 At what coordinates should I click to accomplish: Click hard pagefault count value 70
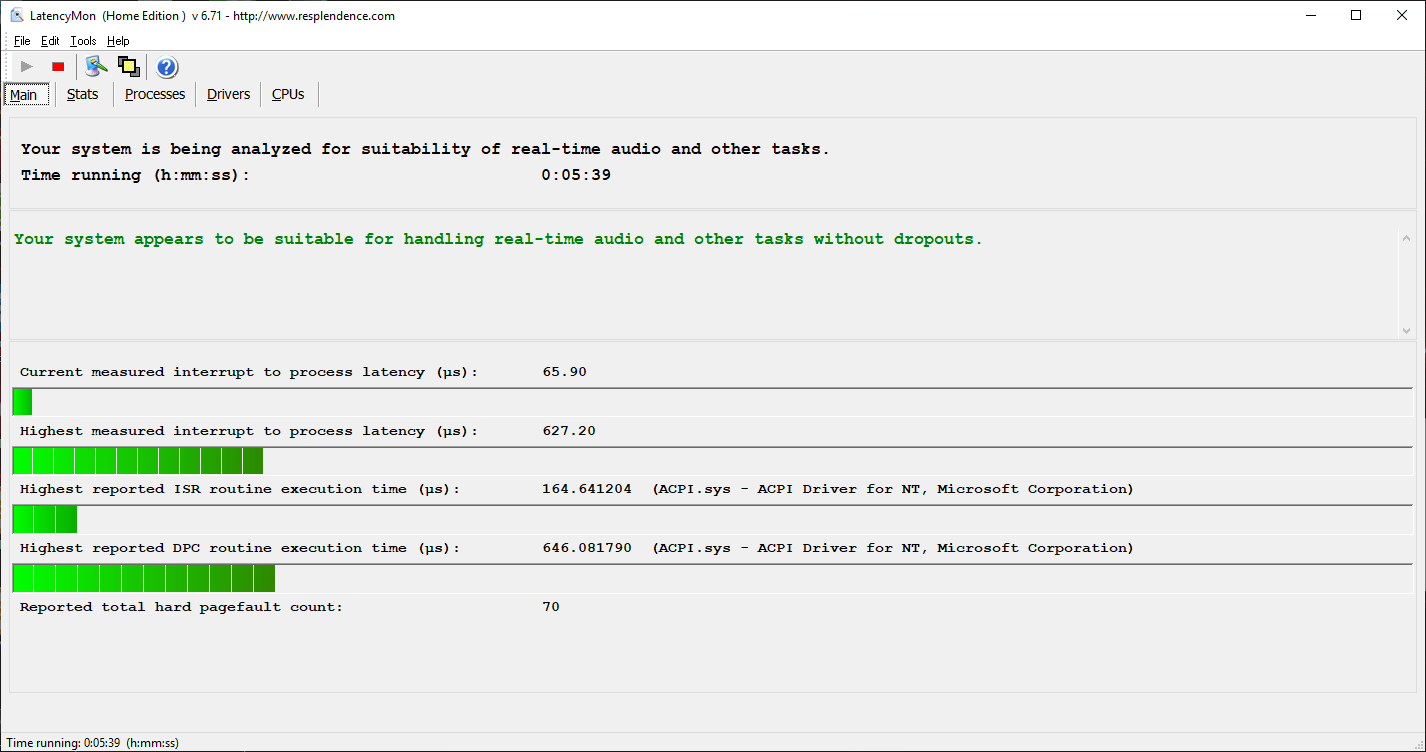point(551,607)
